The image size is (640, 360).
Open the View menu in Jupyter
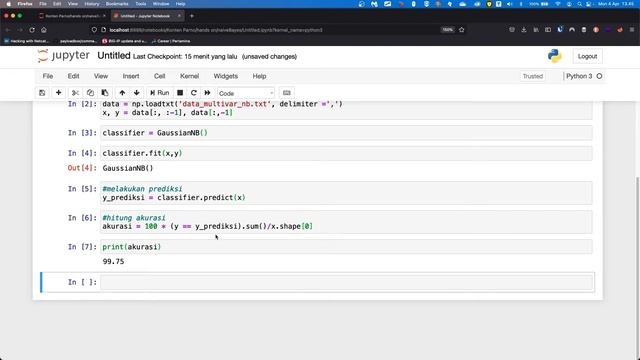(101, 76)
